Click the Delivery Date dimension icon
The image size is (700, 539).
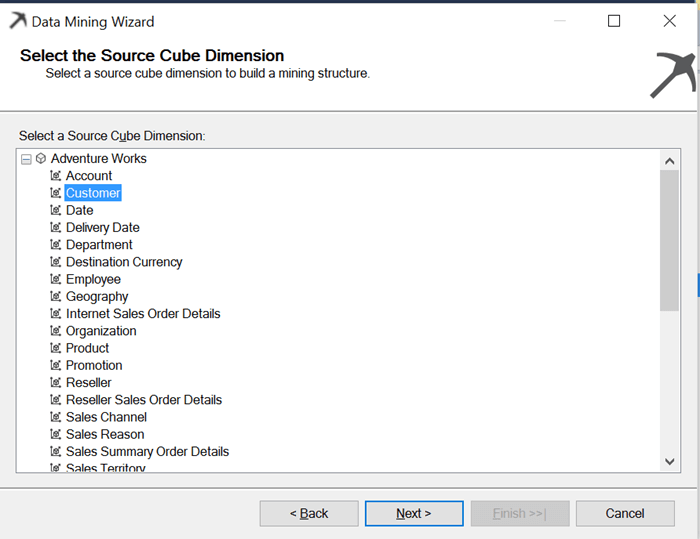pos(55,227)
